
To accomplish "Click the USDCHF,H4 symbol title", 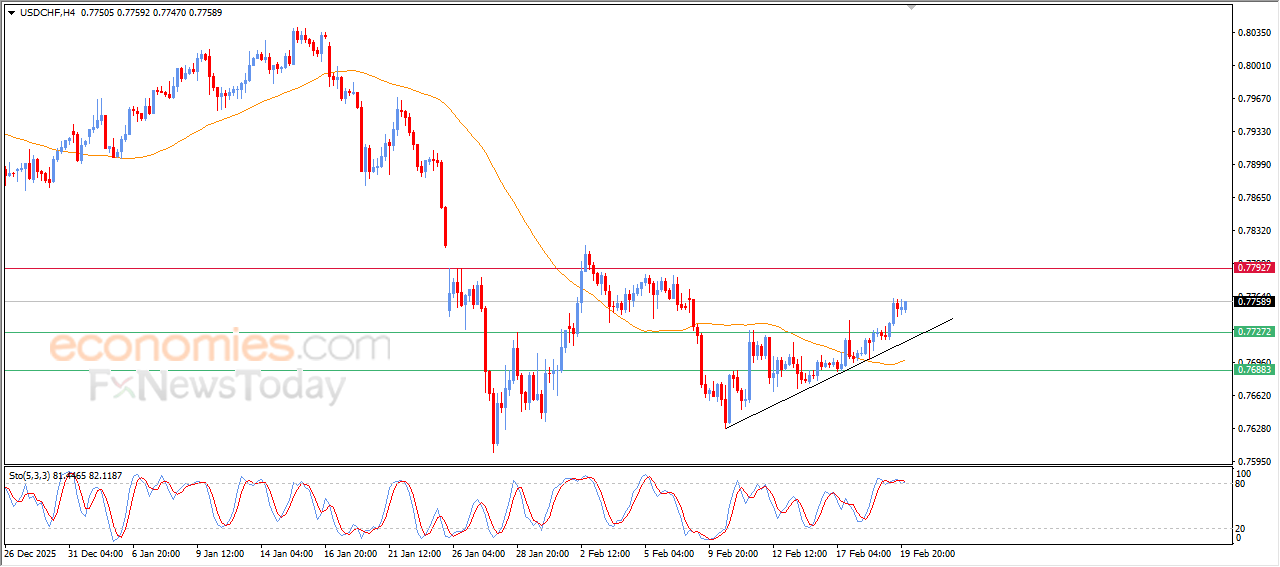I will point(46,12).
